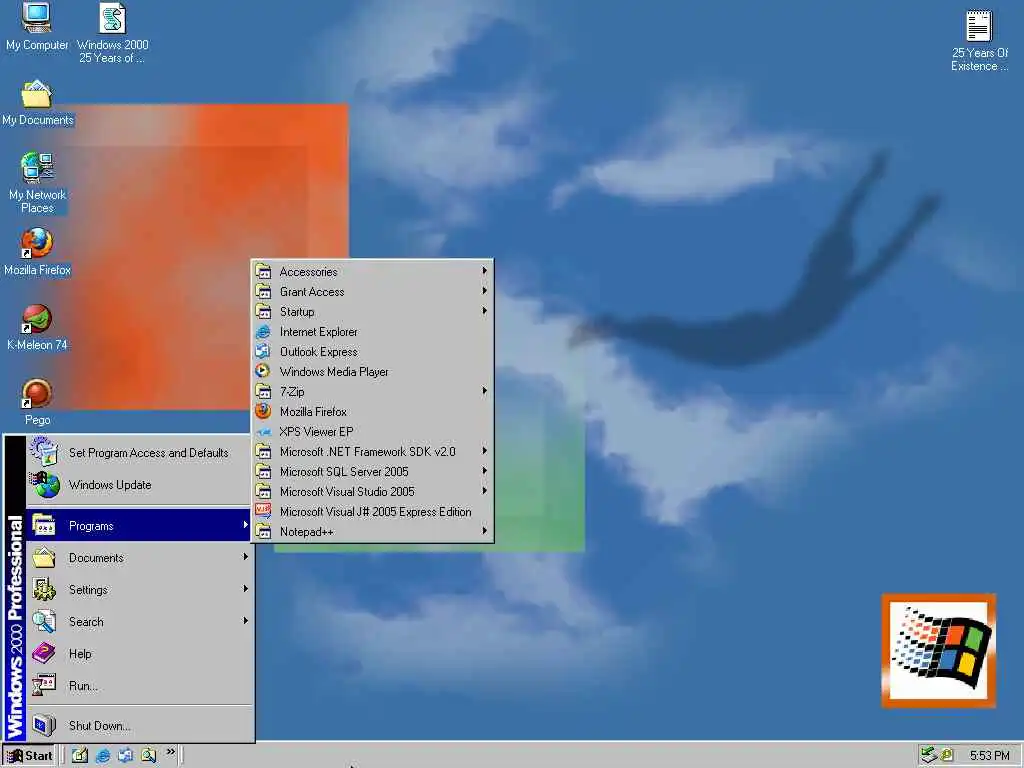This screenshot has height=768, width=1024.
Task: Launch Windows Media Player from Programs
Action: point(372,372)
